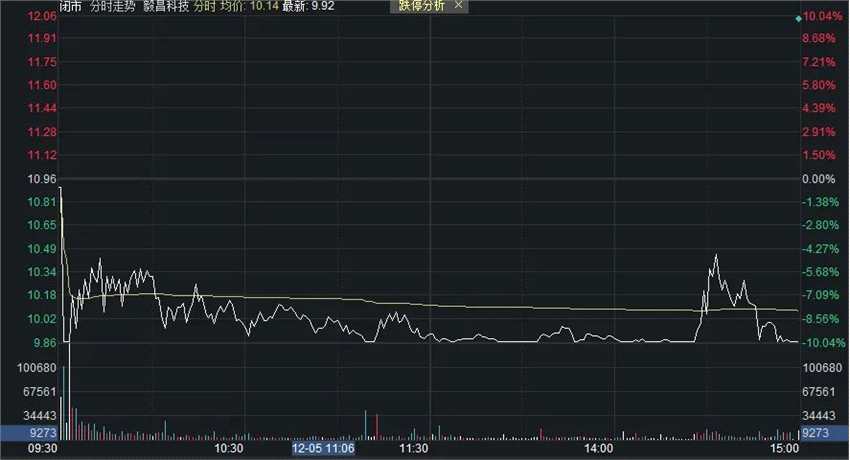Open the 跌停分析 tab
The width and height of the screenshot is (850, 460).
pos(421,6)
